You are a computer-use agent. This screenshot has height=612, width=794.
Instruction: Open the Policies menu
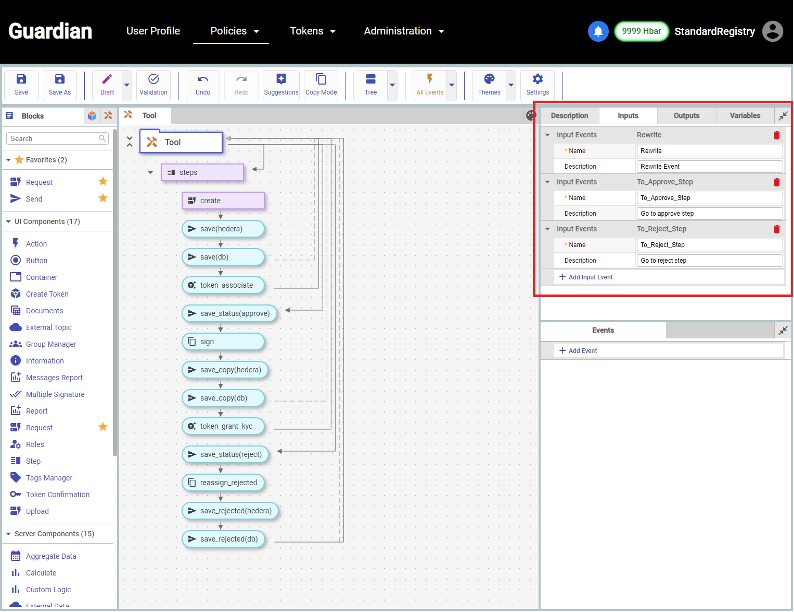coord(234,31)
